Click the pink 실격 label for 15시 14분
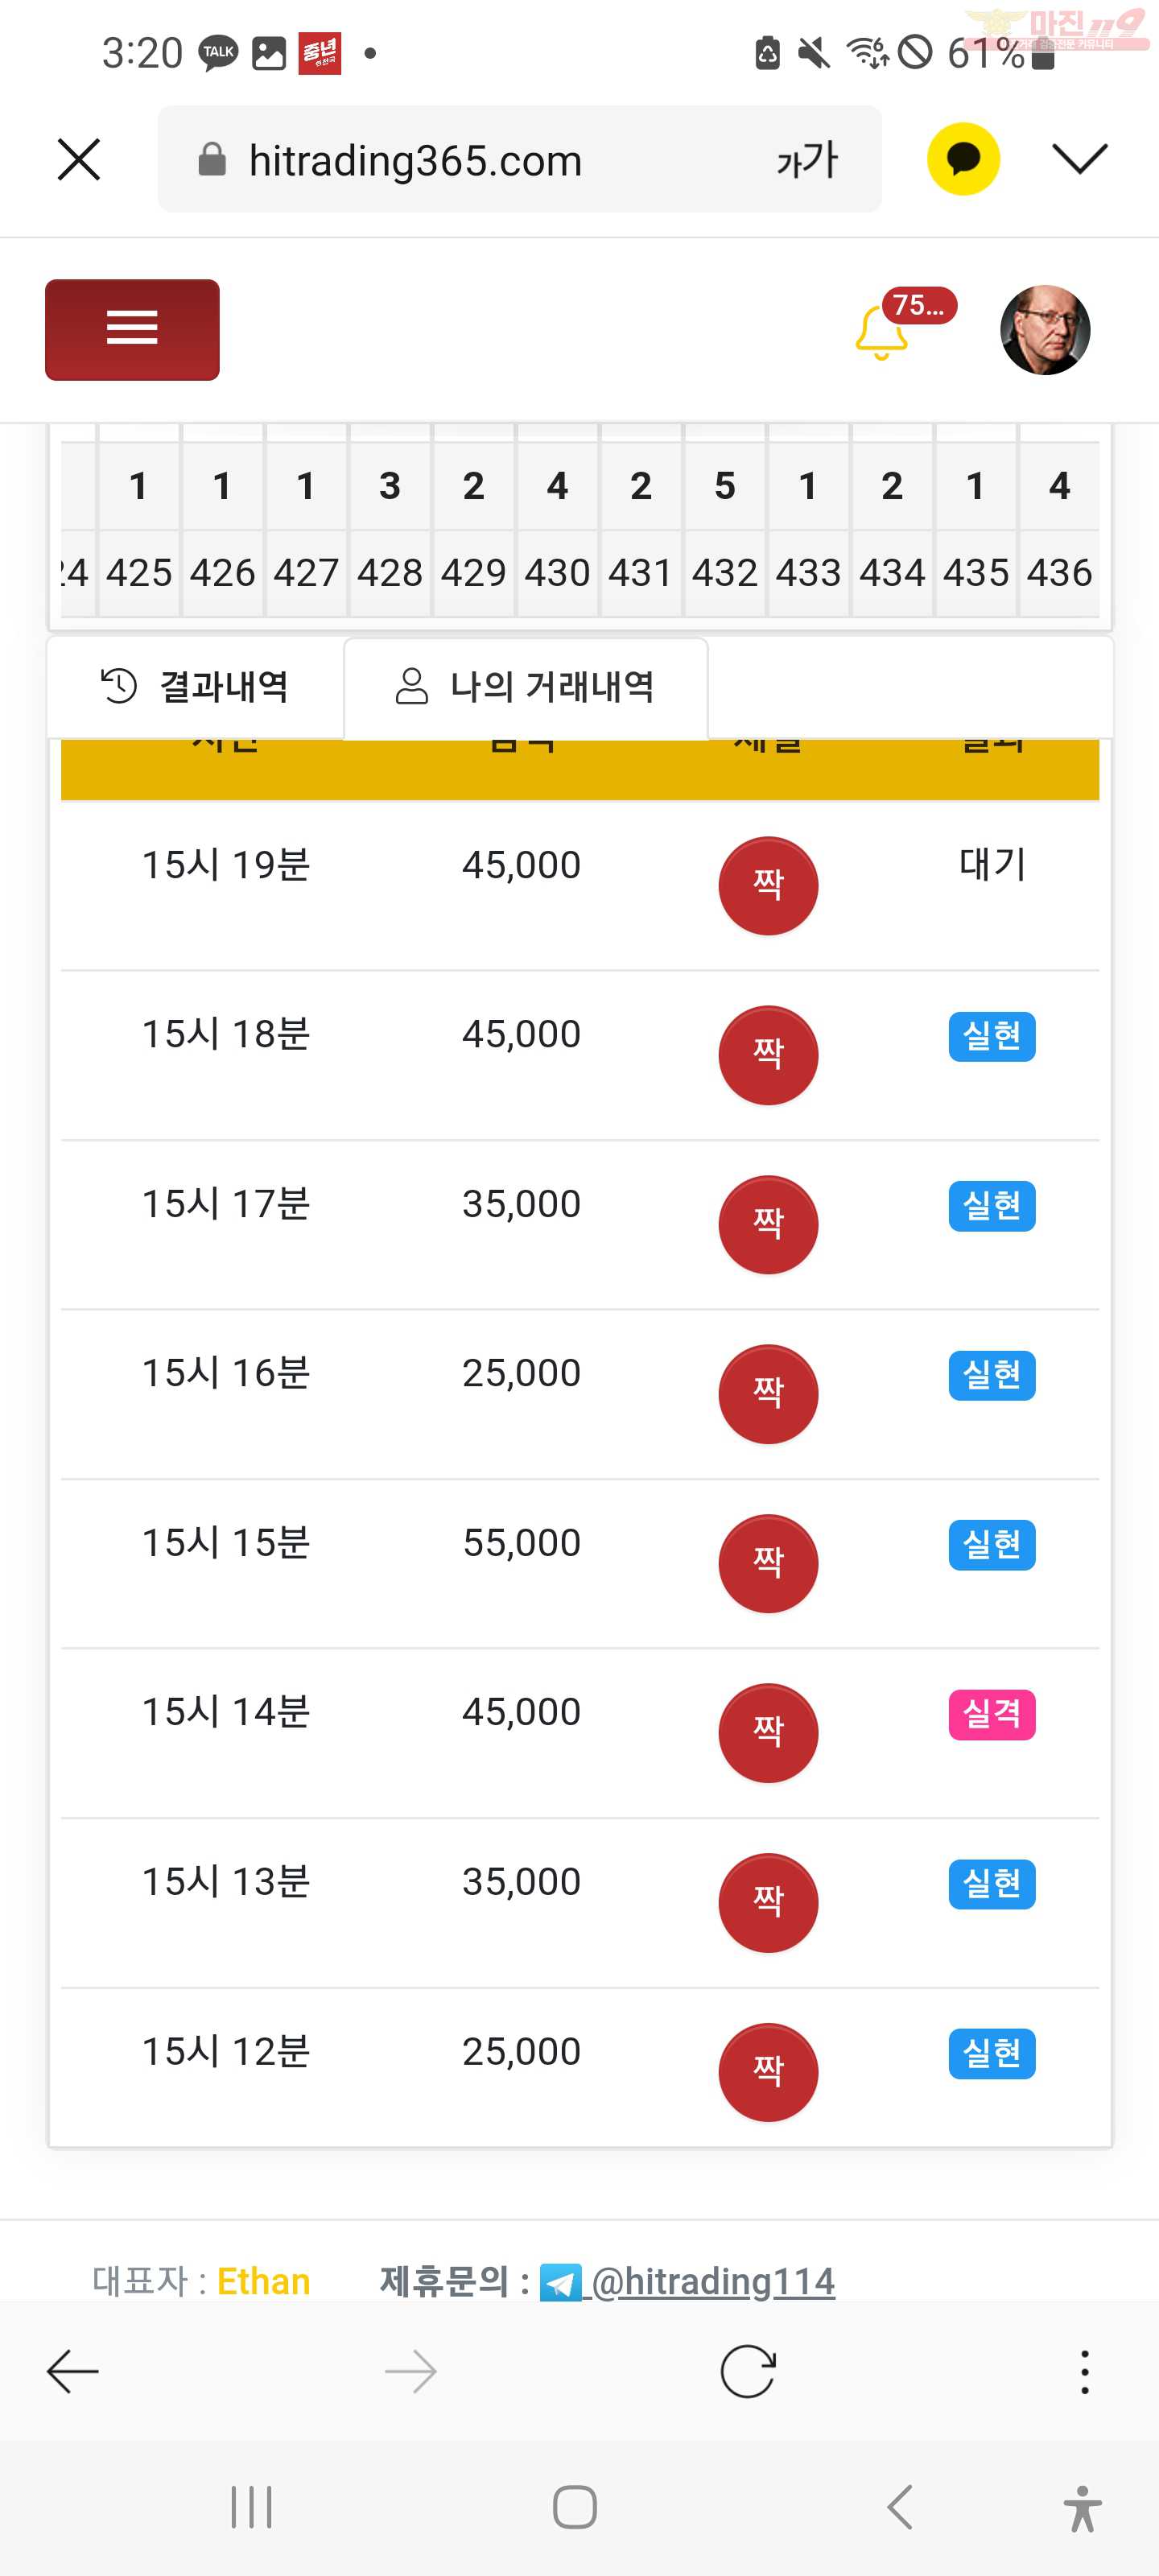Image resolution: width=1159 pixels, height=2576 pixels. pyautogui.click(x=992, y=1714)
